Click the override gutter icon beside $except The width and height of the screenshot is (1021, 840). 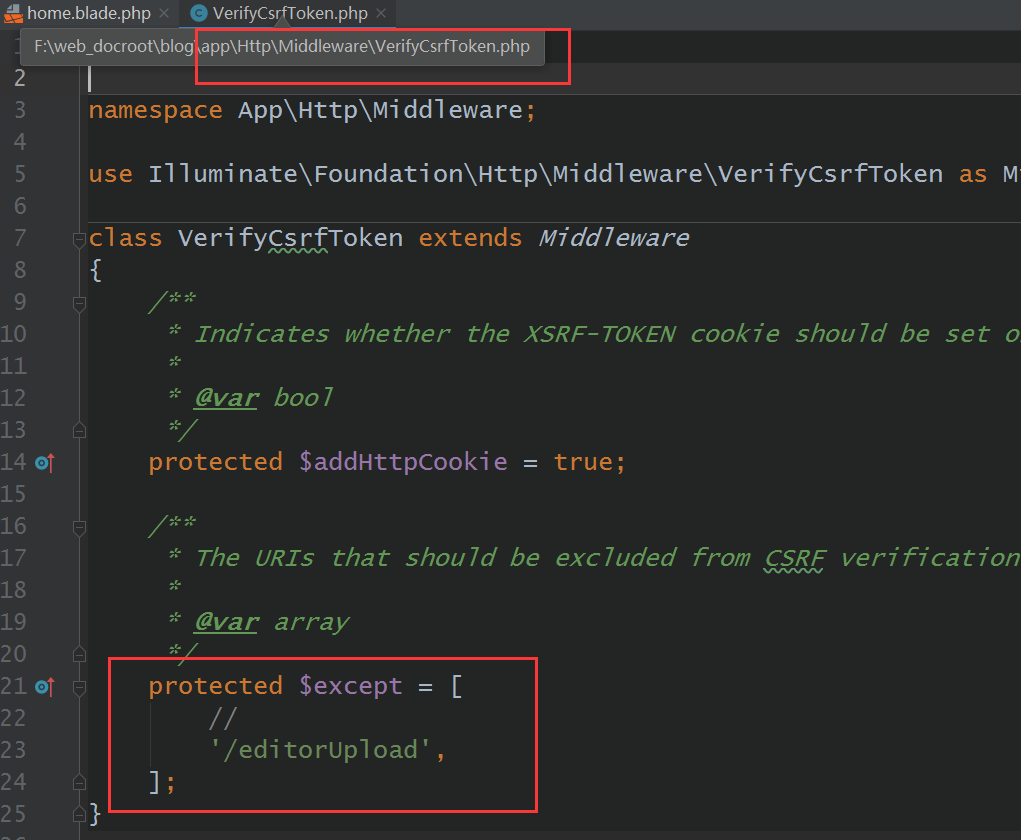[44, 687]
